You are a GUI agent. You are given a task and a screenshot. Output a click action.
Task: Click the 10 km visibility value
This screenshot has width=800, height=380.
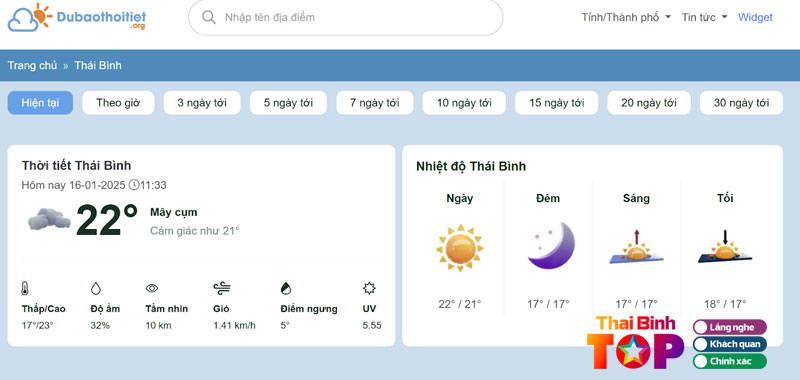(159, 325)
